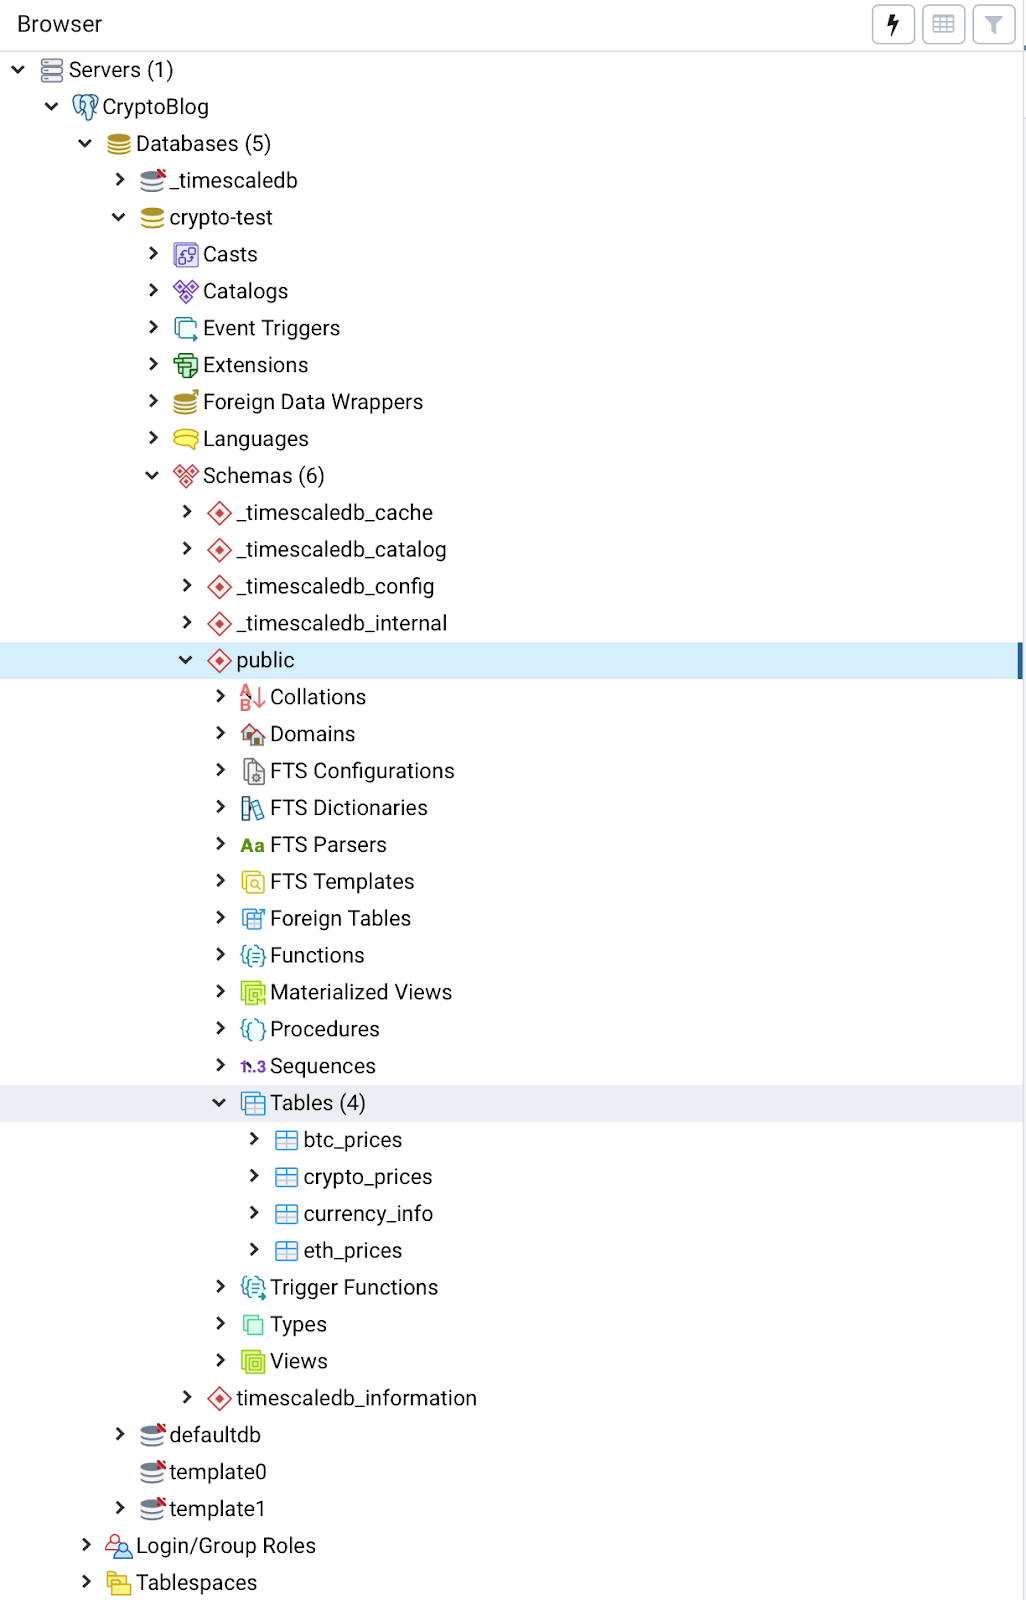Collapse the Tables (4) node
Image resolution: width=1026 pixels, height=1600 pixels.
tap(220, 1103)
